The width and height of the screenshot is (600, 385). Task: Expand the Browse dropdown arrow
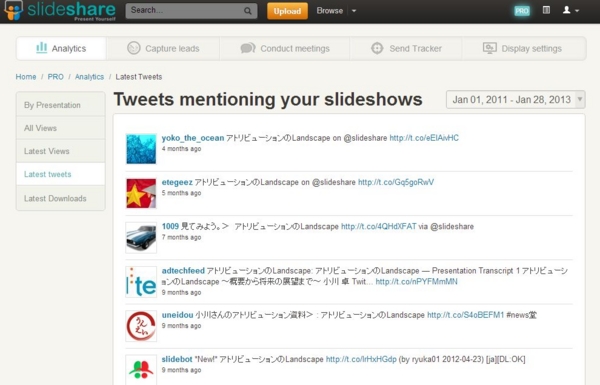(x=354, y=11)
